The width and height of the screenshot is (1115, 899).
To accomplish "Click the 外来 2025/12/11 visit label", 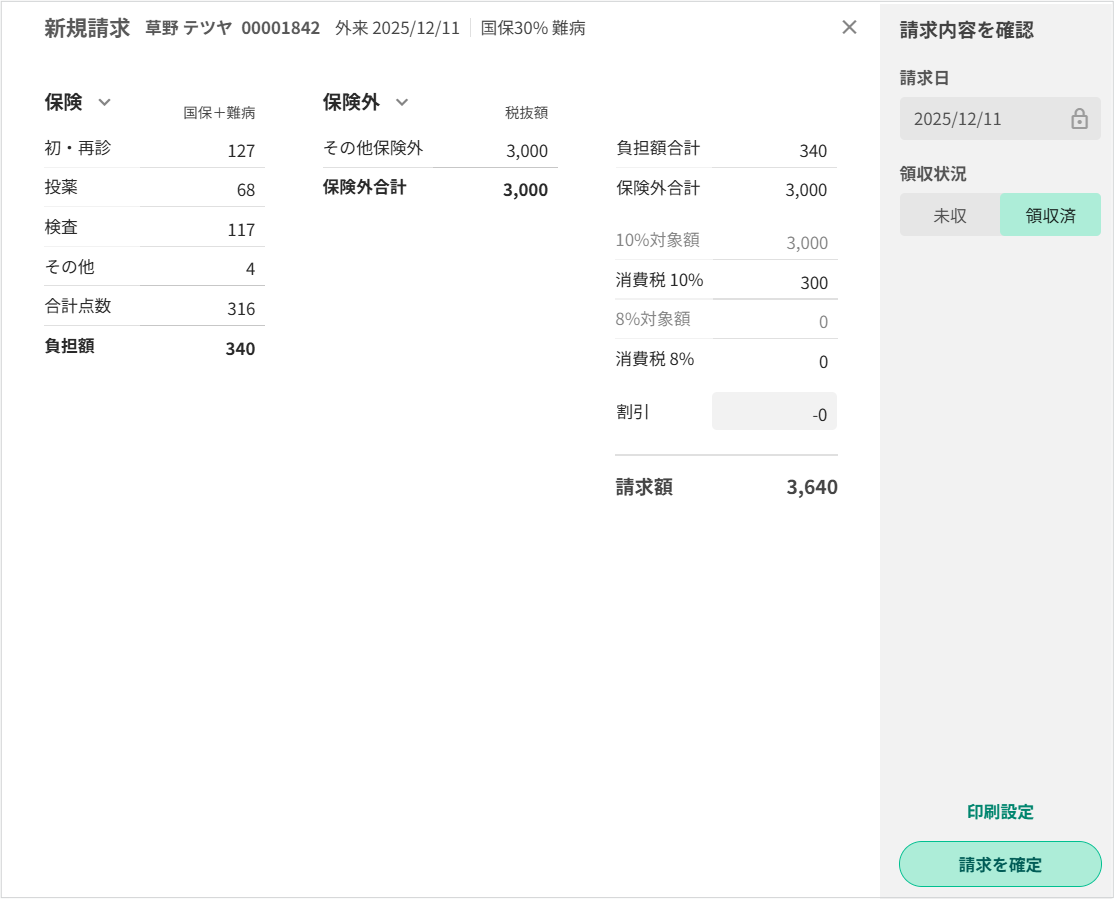I will click(398, 28).
